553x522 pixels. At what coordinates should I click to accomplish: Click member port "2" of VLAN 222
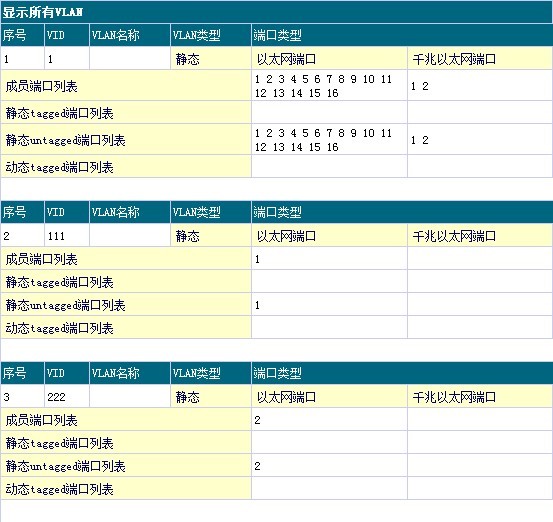pyautogui.click(x=257, y=420)
